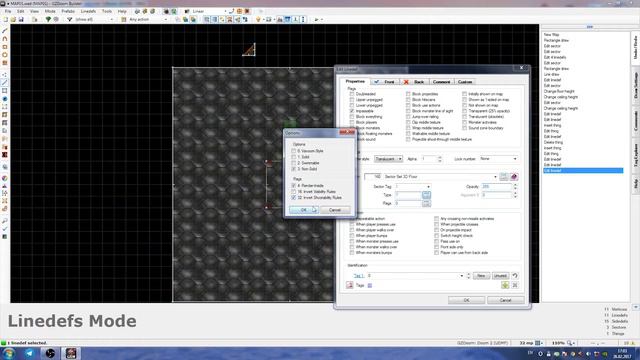Click the things filter funnel icon
Screen dimensions: 640x360
69,19
